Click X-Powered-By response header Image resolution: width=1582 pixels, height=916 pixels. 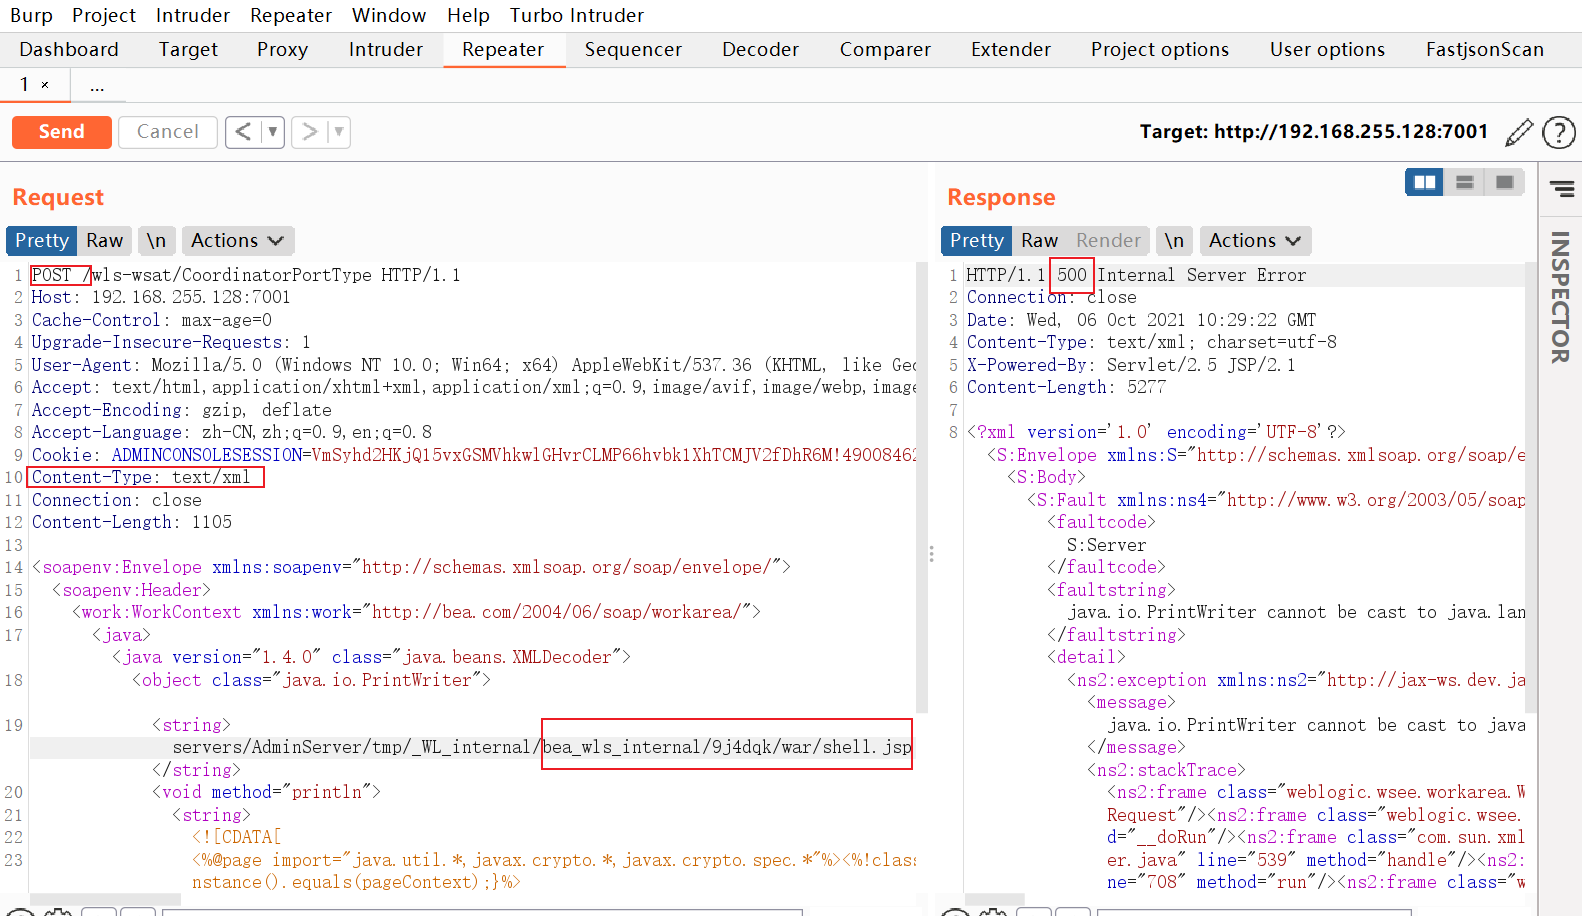pos(1131,365)
